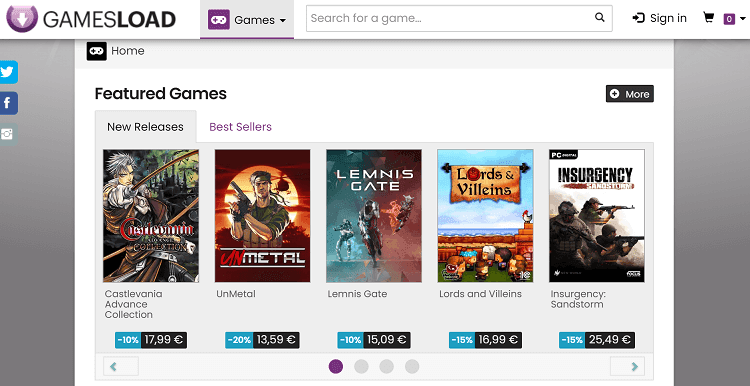This screenshot has width=750, height=386.
Task: Click the magnifying glass search icon
Action: point(599,18)
